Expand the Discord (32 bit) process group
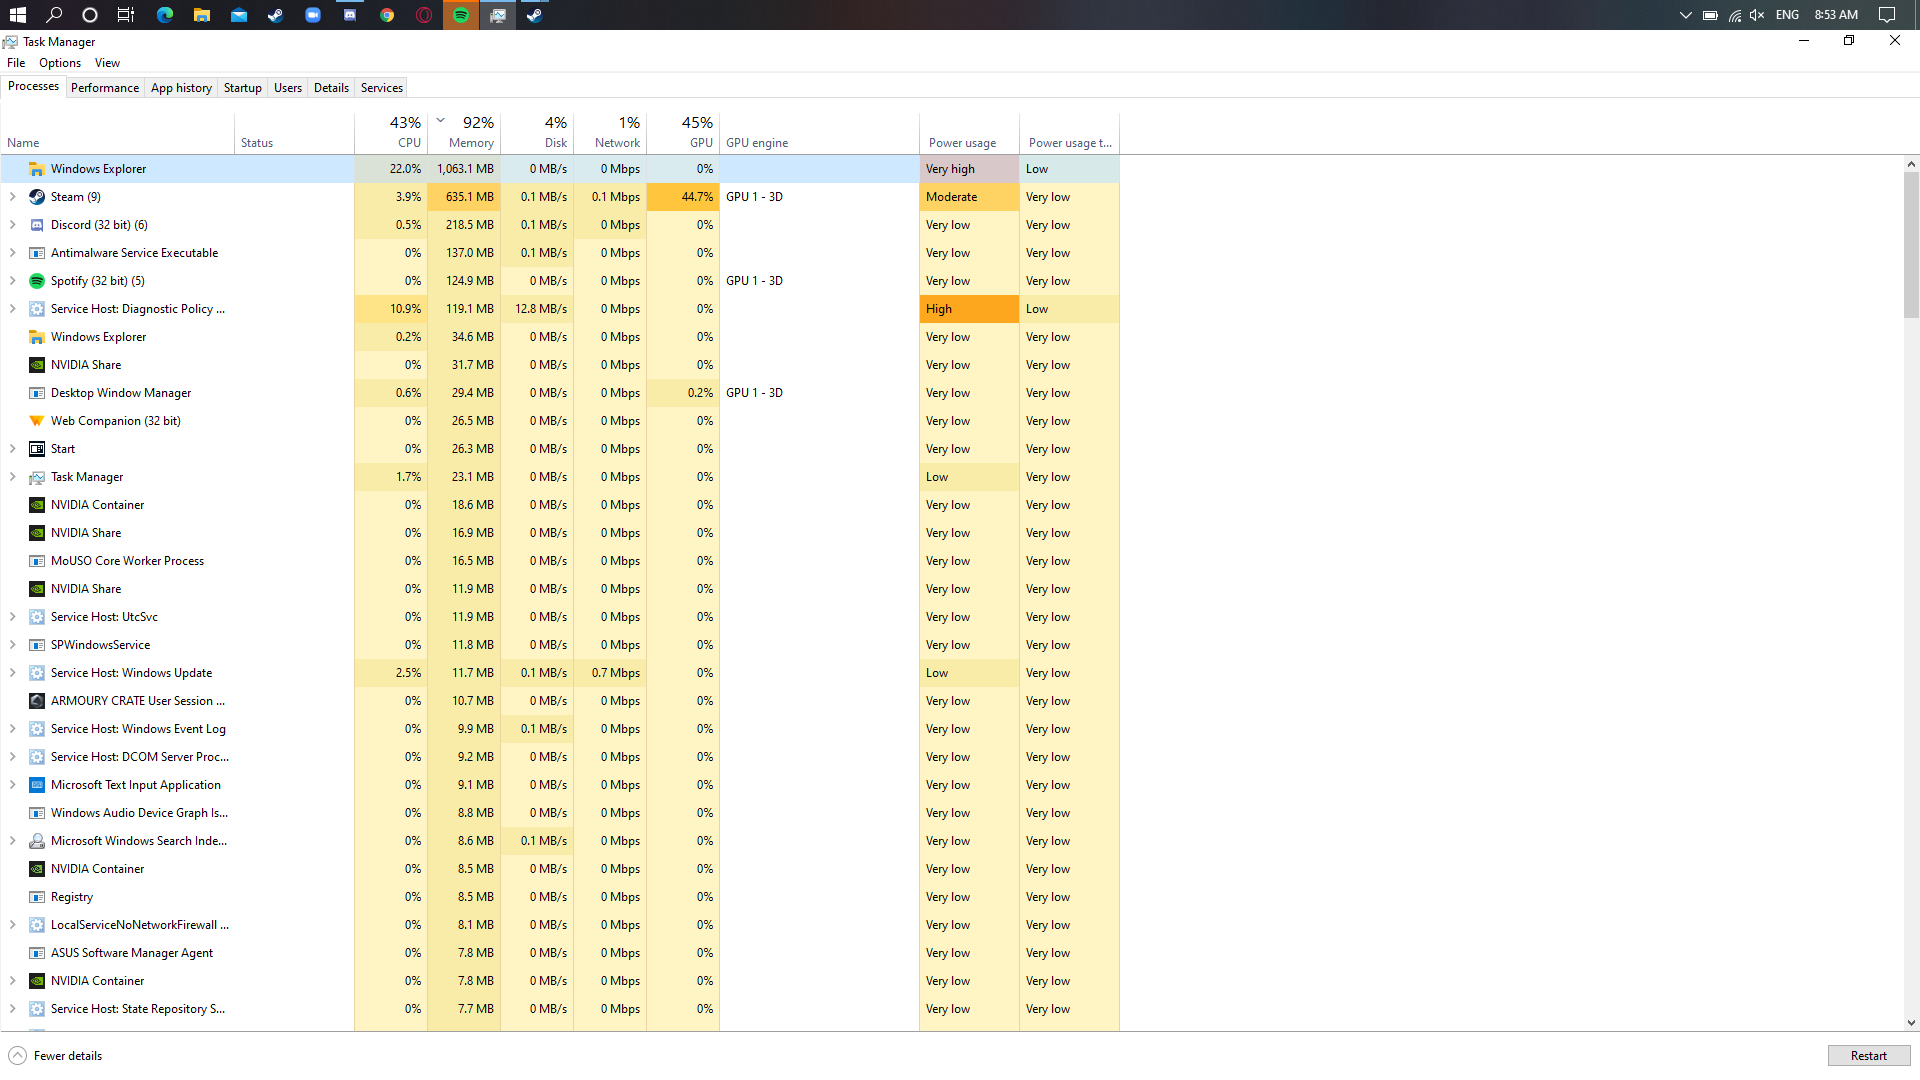The image size is (1920, 1080). click(x=12, y=225)
